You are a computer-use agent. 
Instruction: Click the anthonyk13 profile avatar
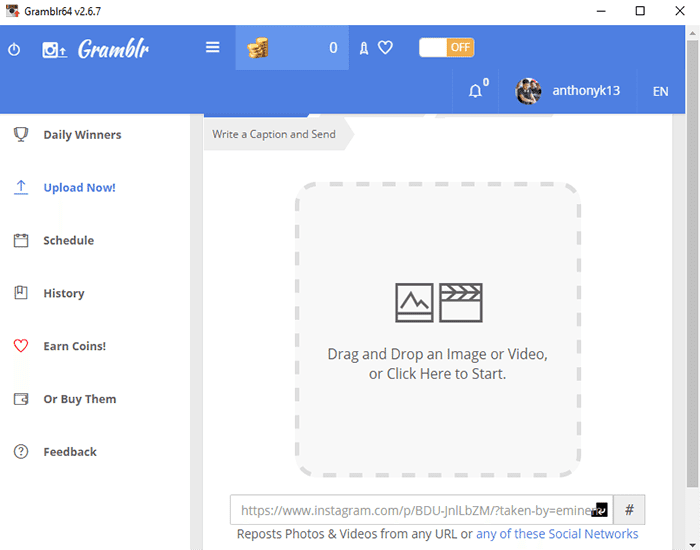[528, 91]
